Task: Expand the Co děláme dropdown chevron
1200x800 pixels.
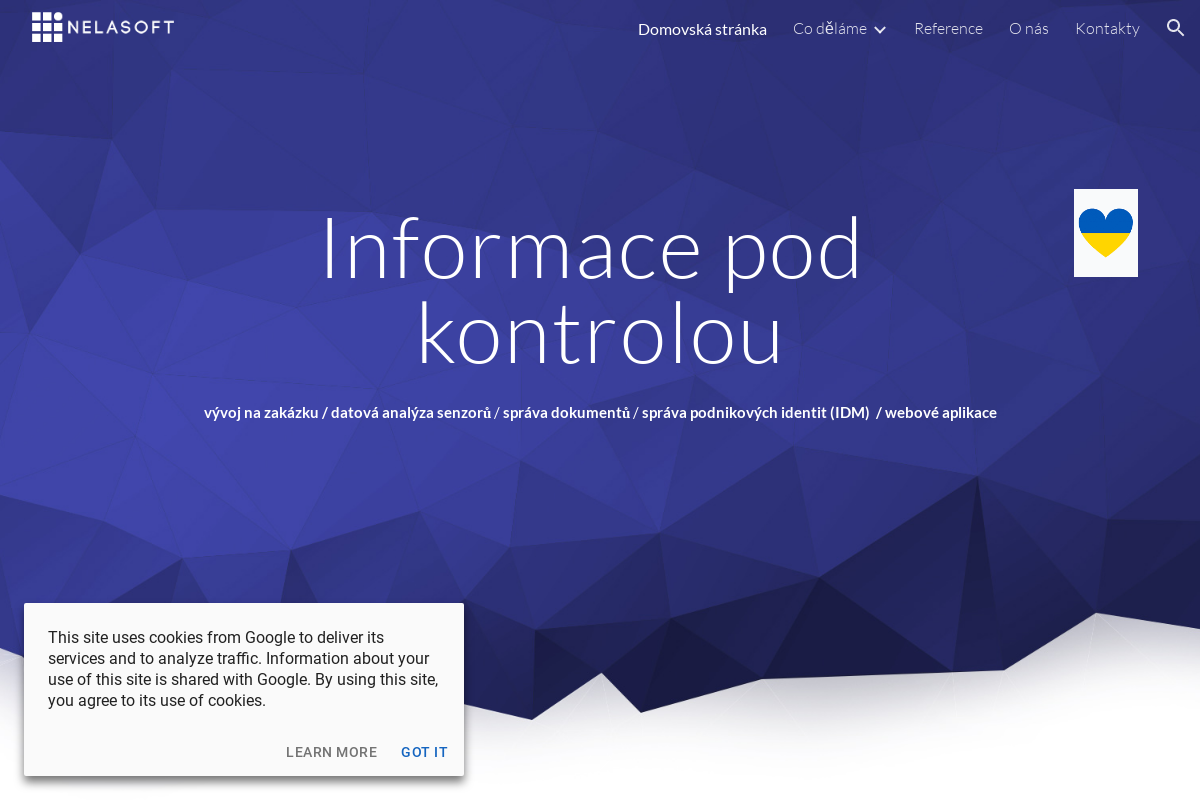Action: 880,30
